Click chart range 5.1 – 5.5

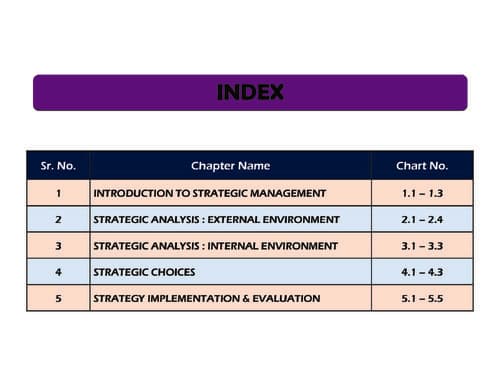coord(422,298)
